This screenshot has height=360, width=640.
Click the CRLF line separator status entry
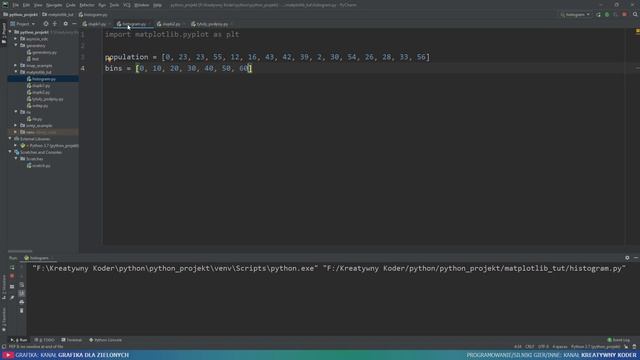click(530, 347)
